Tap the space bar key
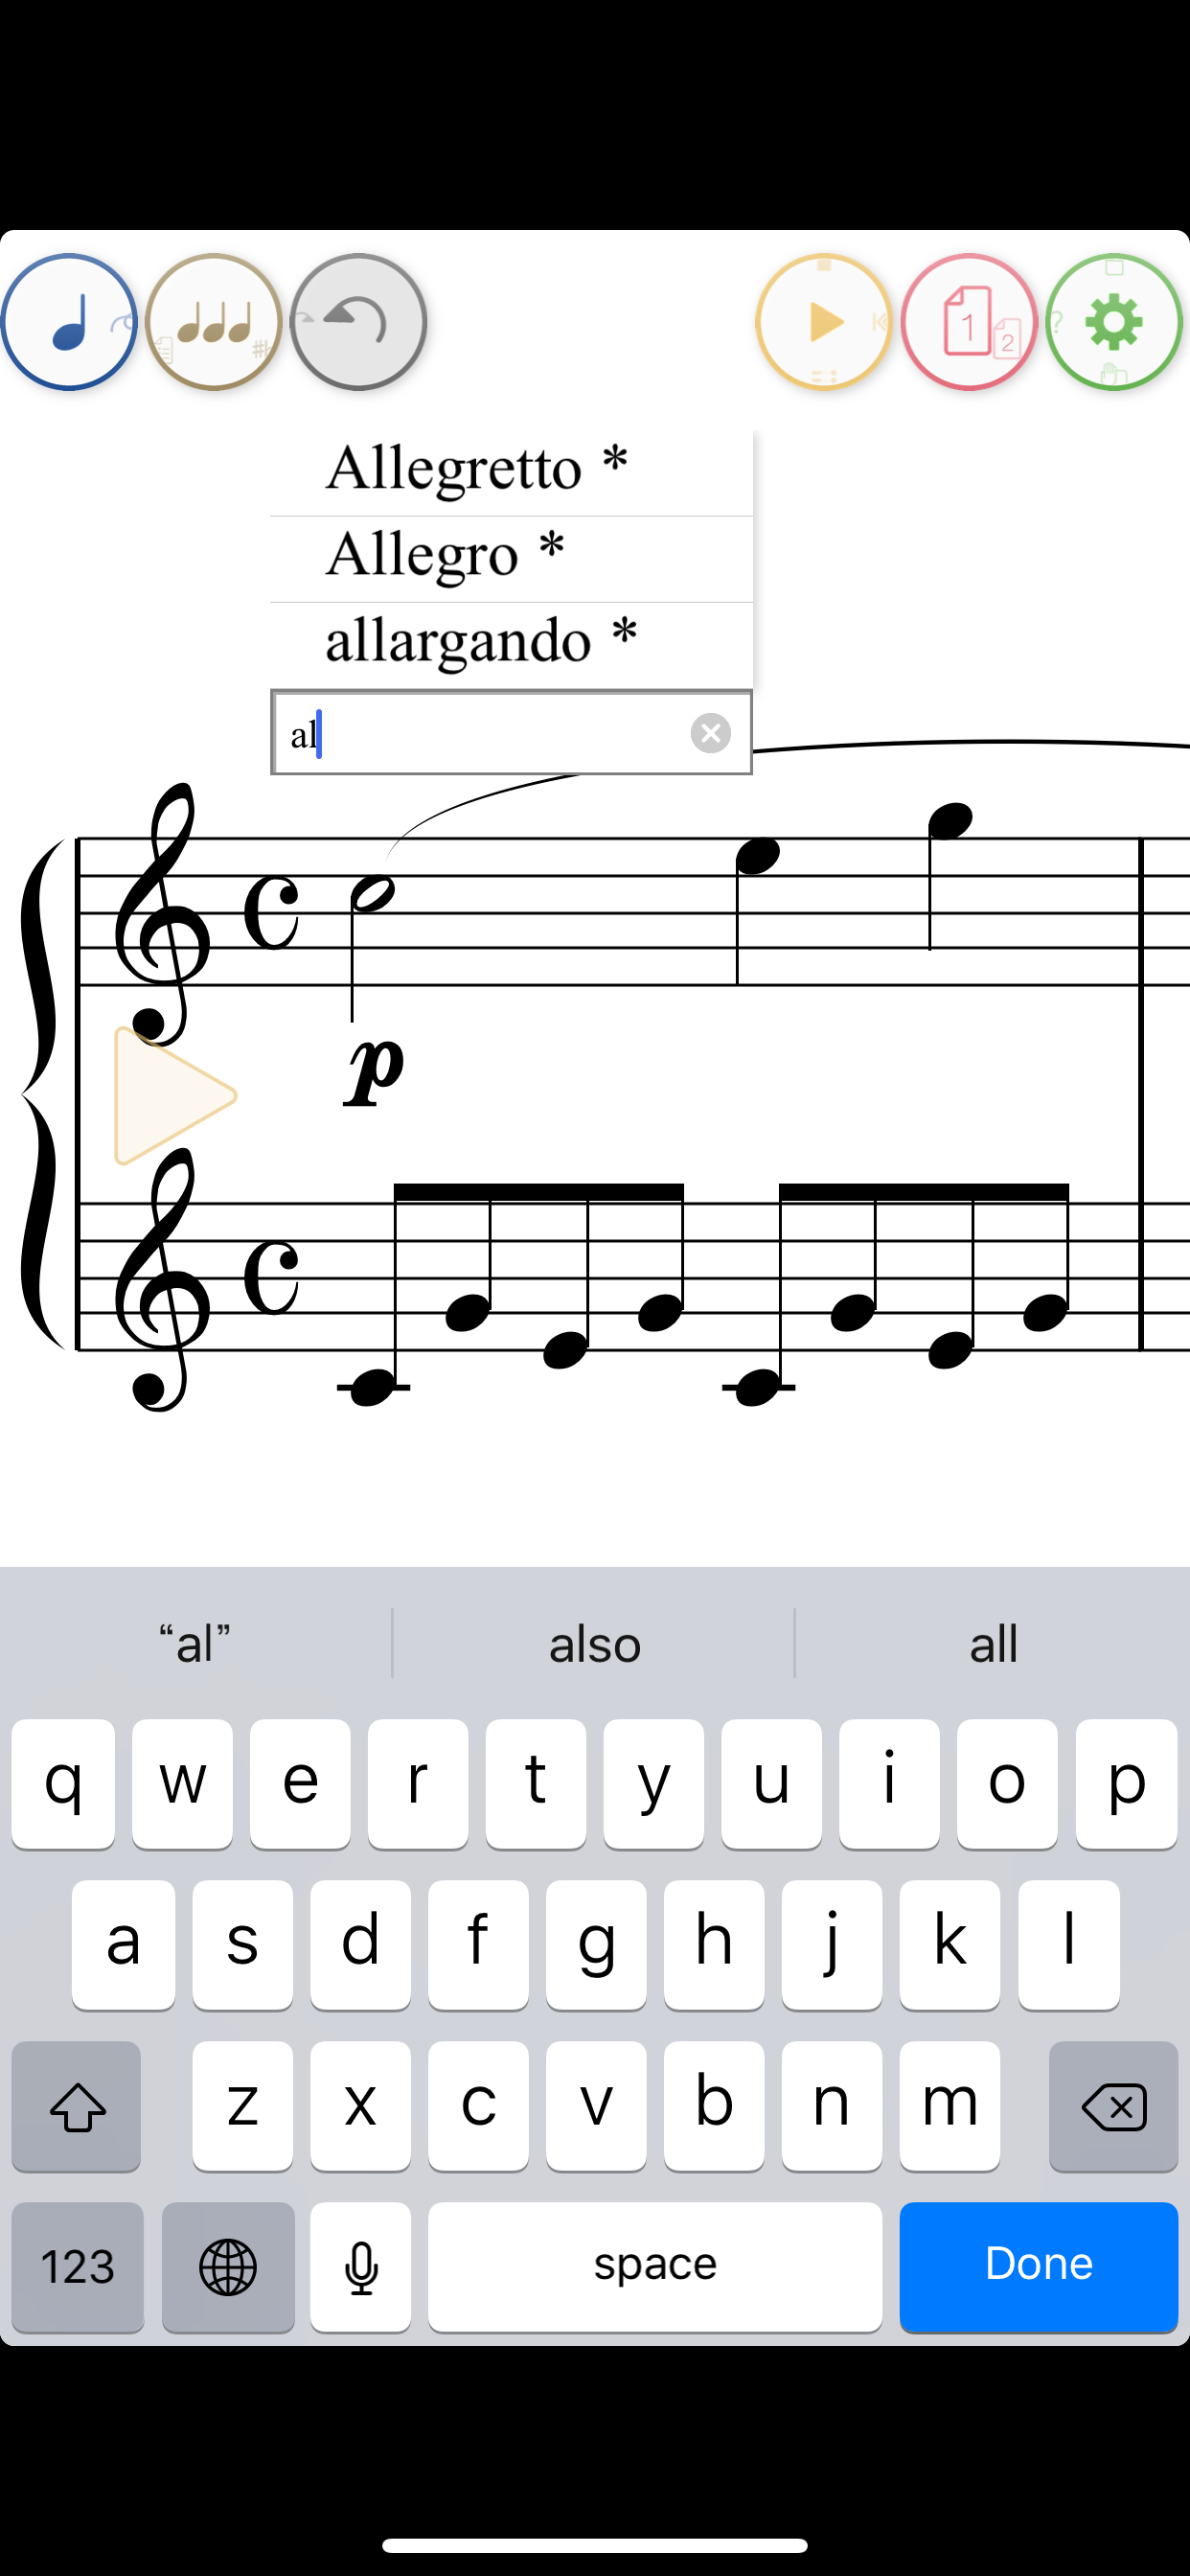The height and width of the screenshot is (2576, 1190). 655,2266
